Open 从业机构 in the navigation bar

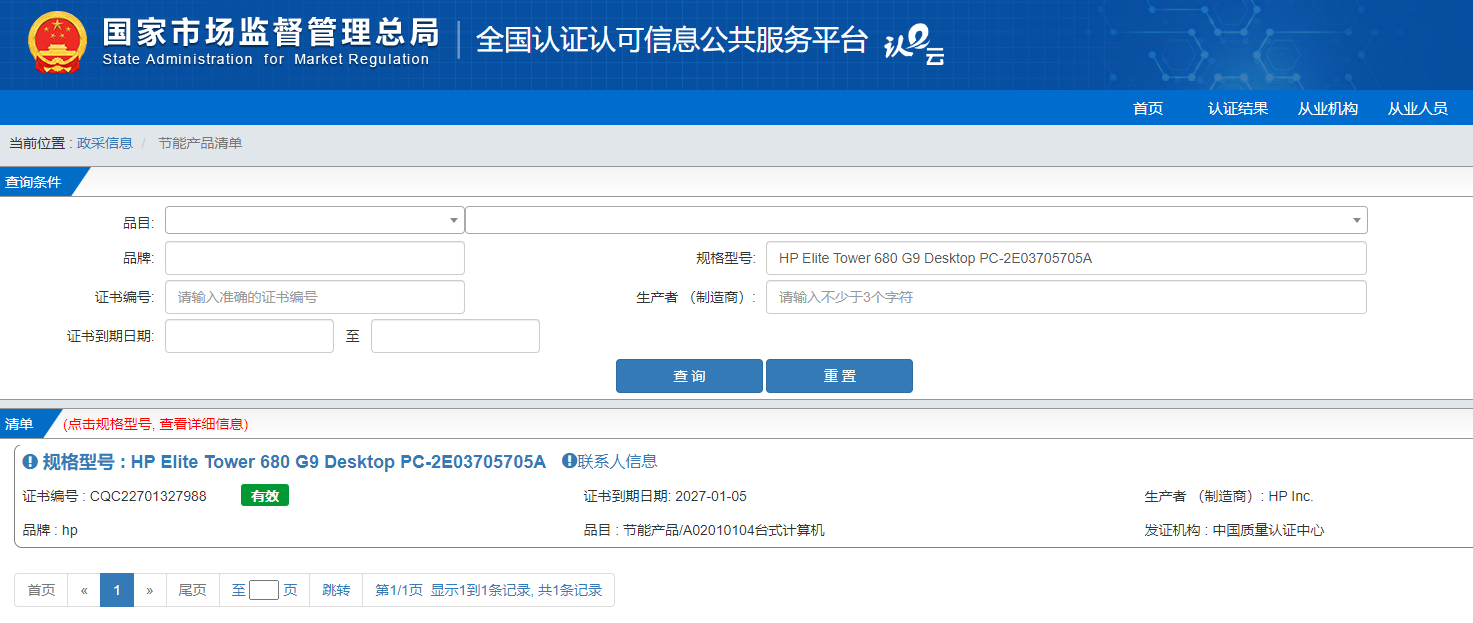(x=1328, y=108)
